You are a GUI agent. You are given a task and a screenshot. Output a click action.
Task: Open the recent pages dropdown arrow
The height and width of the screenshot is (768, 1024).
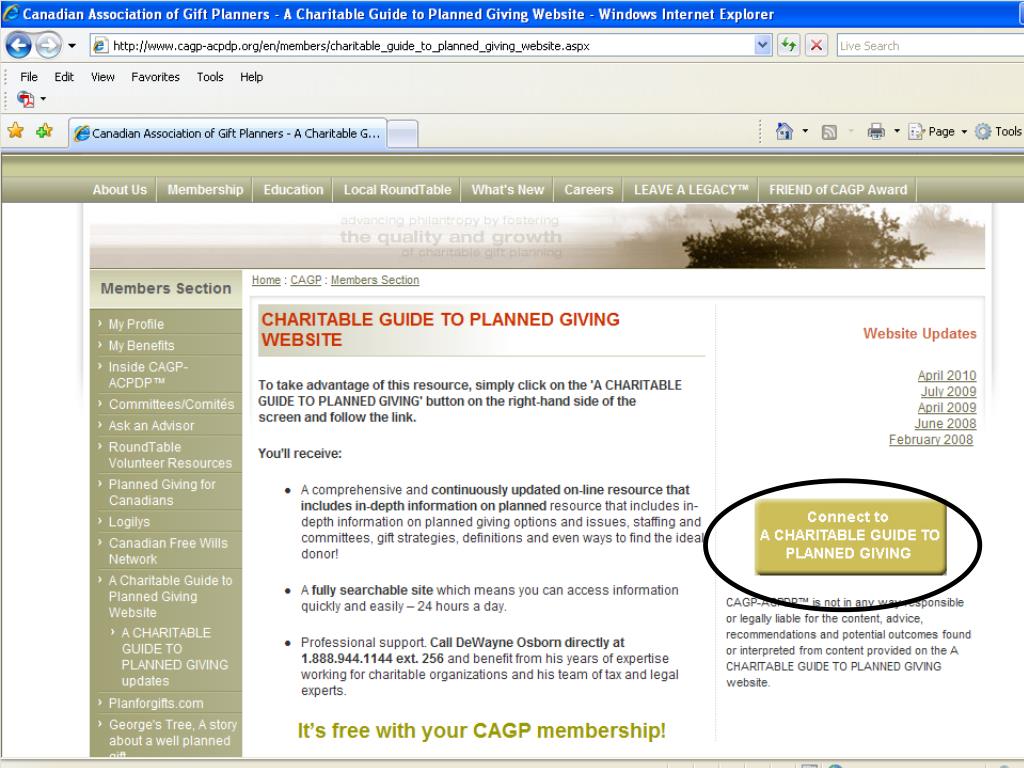(x=72, y=46)
